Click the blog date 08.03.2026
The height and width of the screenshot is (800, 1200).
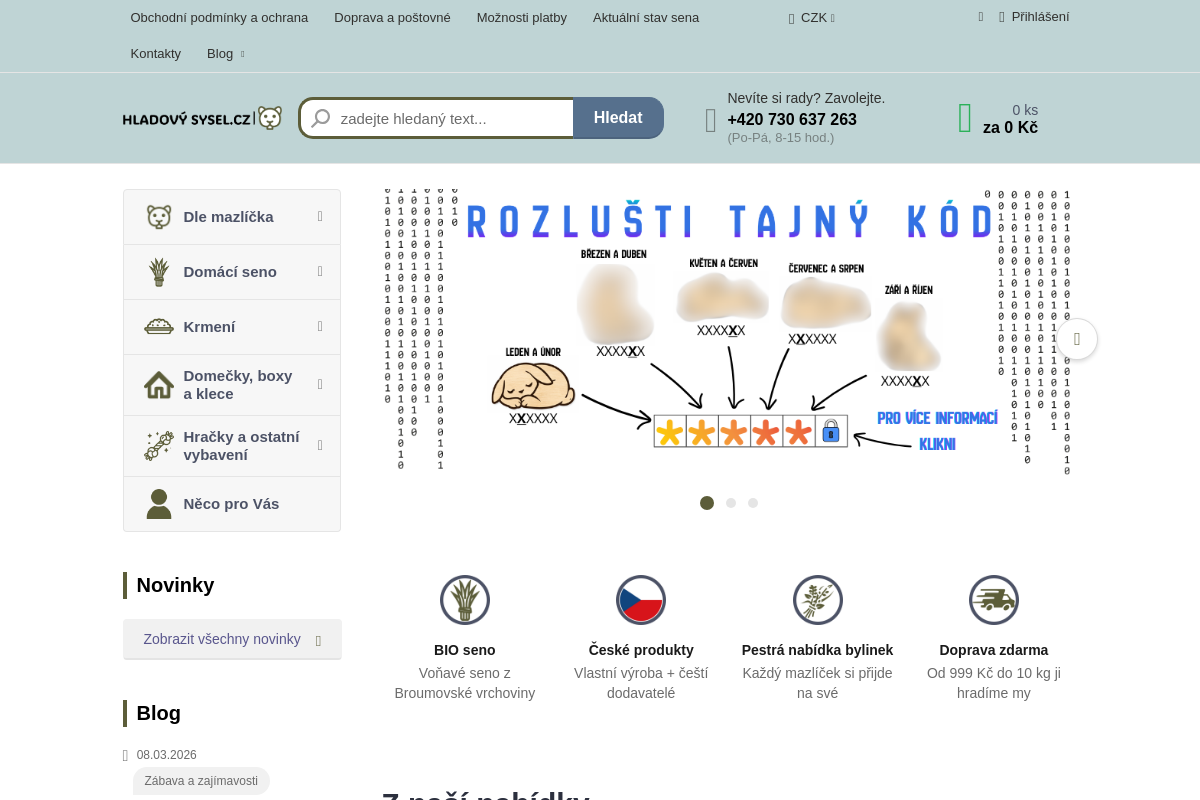pos(167,756)
